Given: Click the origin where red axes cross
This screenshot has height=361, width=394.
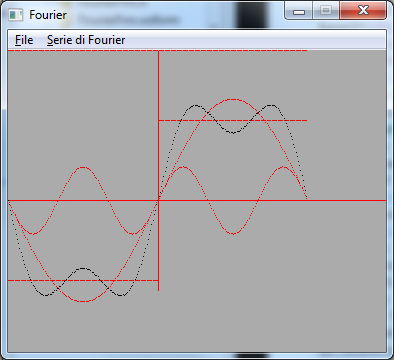Looking at the screenshot, I should [158, 200].
